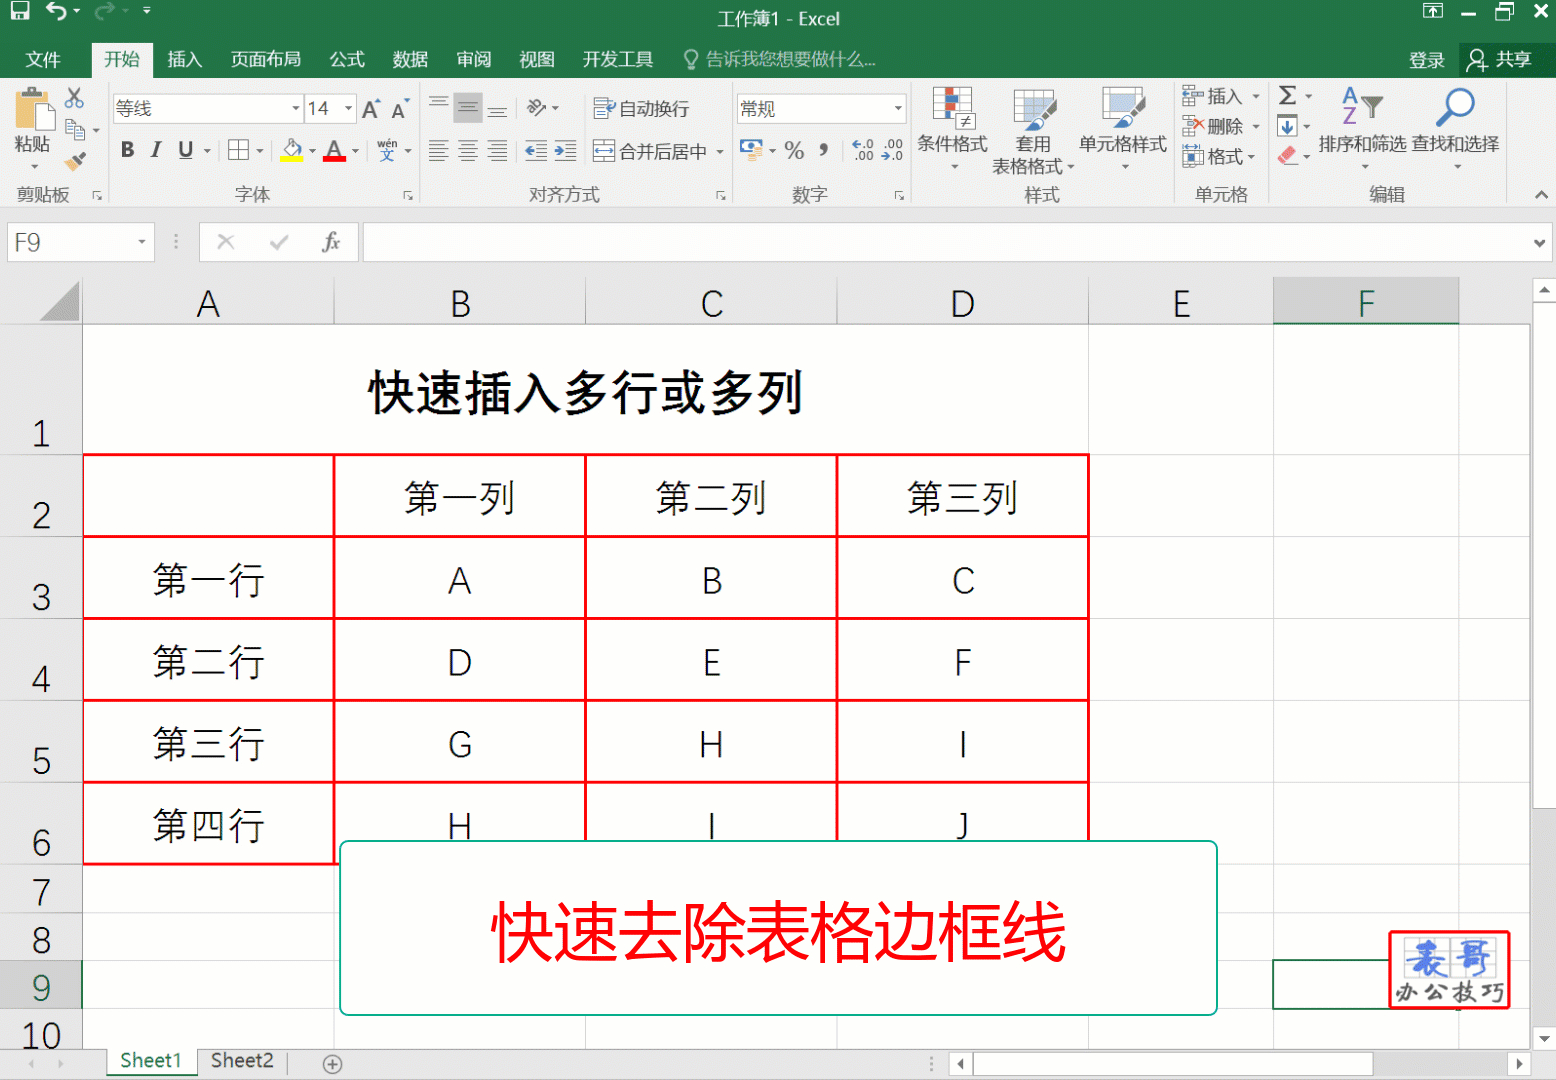Open 格式 format cells menu
Screen dimensions: 1556x1080
1218,156
